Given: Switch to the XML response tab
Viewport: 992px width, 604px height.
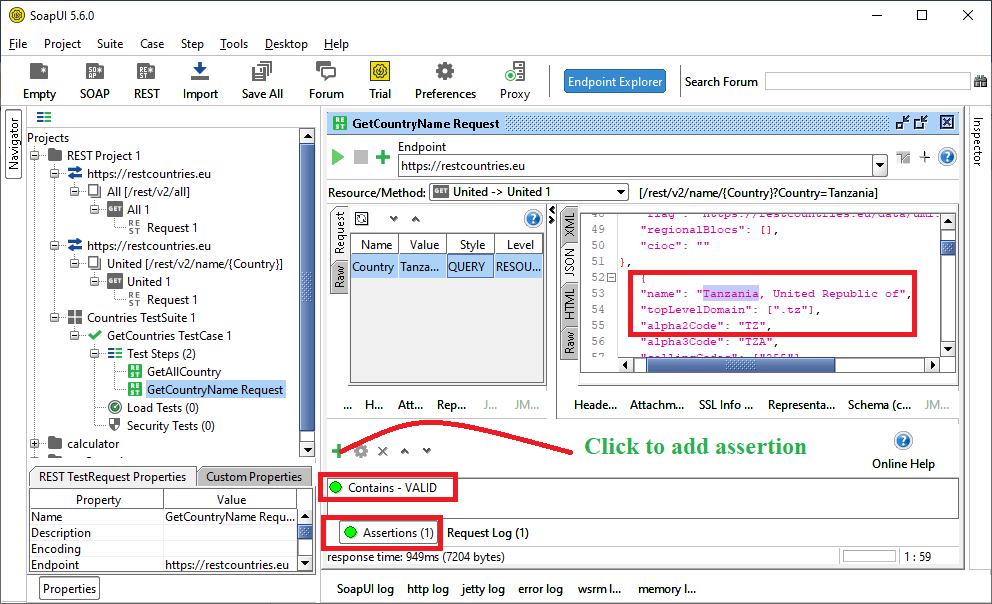Looking at the screenshot, I should tap(569, 225).
